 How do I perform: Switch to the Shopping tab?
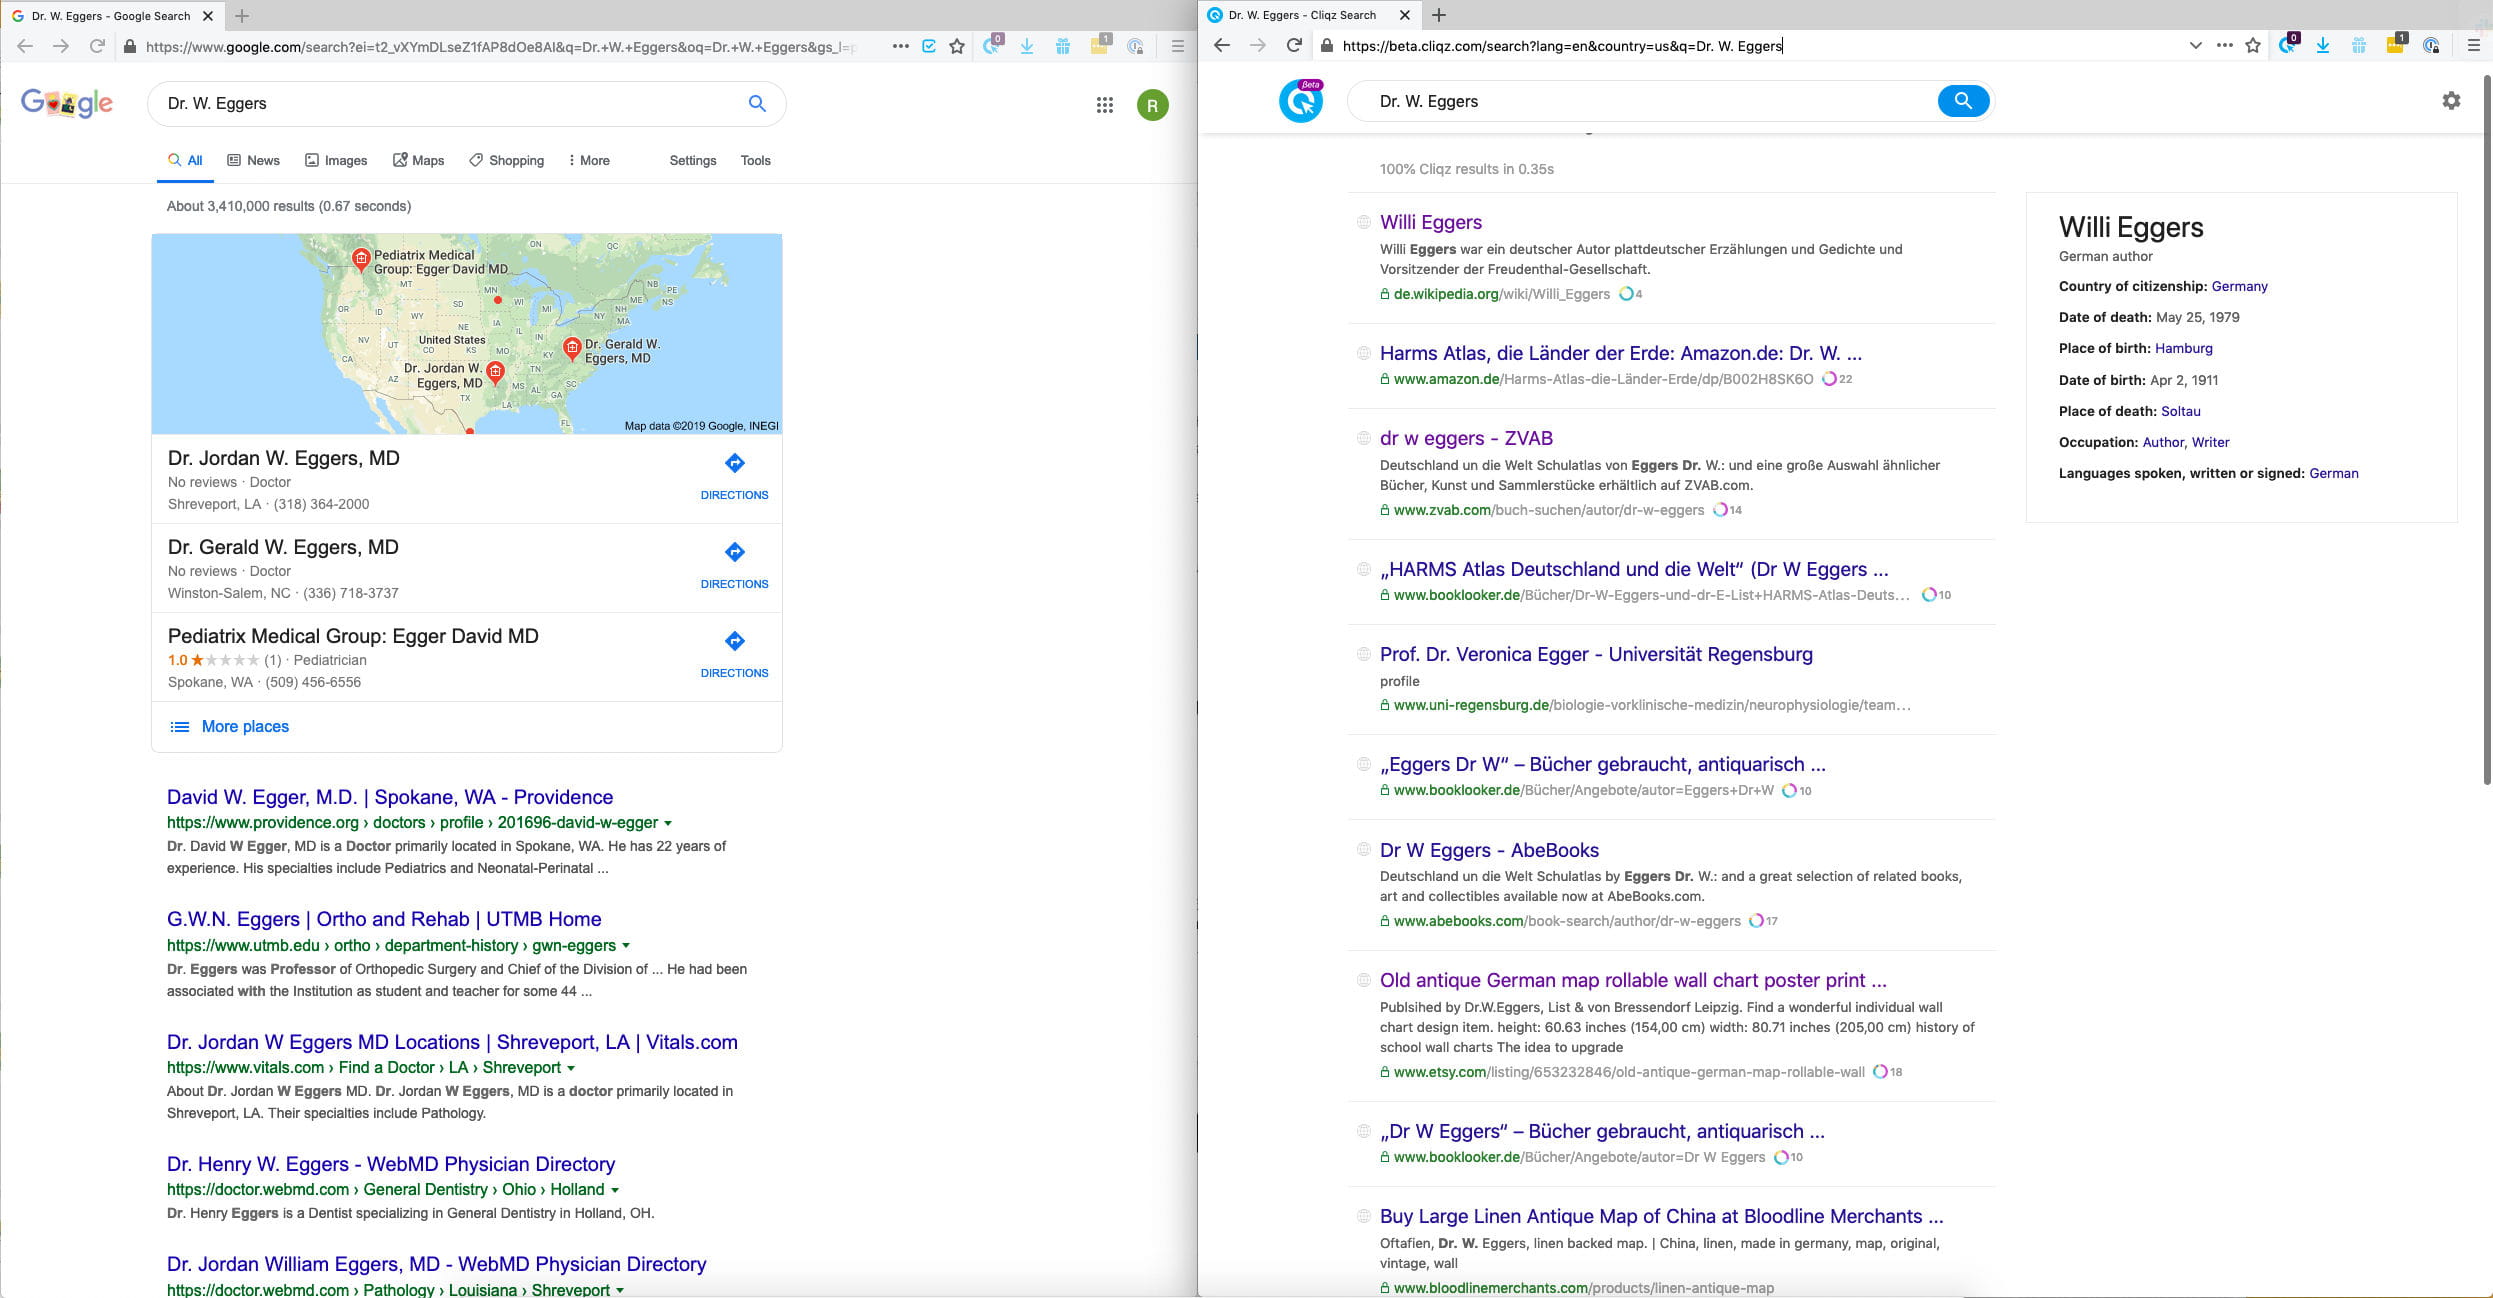point(506,160)
